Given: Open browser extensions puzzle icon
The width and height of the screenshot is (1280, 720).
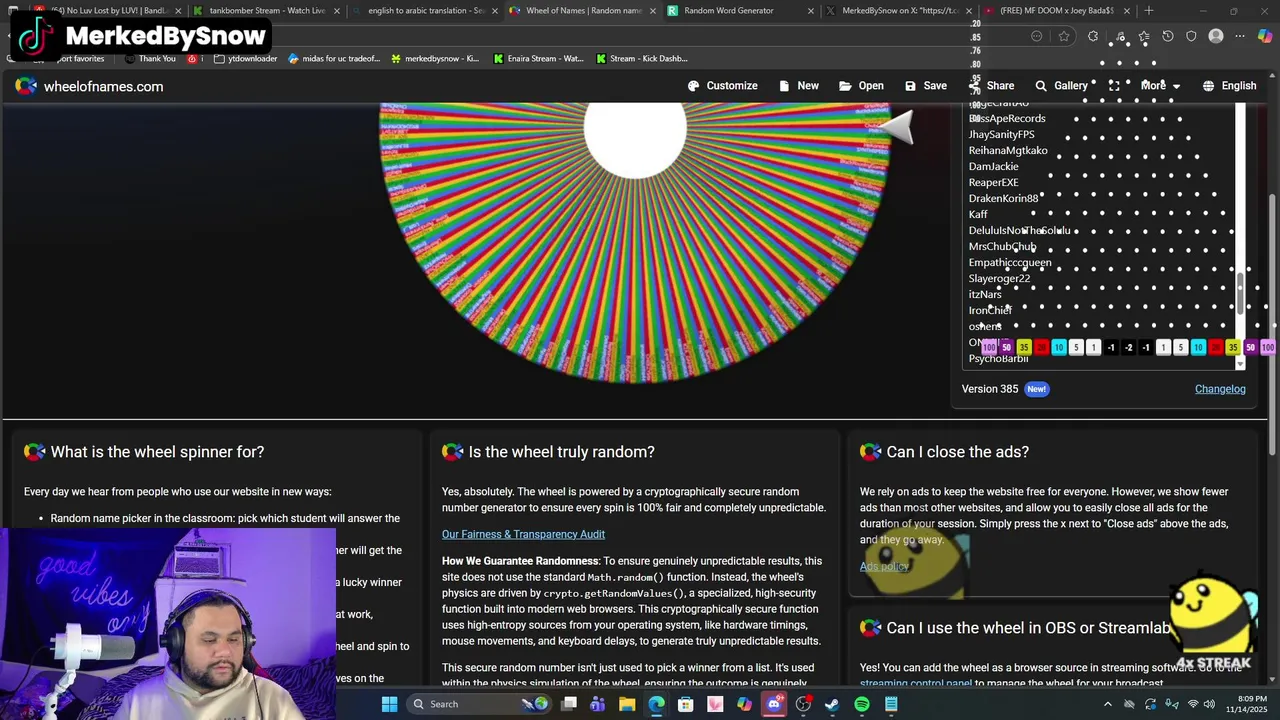Looking at the screenshot, I should (1093, 36).
